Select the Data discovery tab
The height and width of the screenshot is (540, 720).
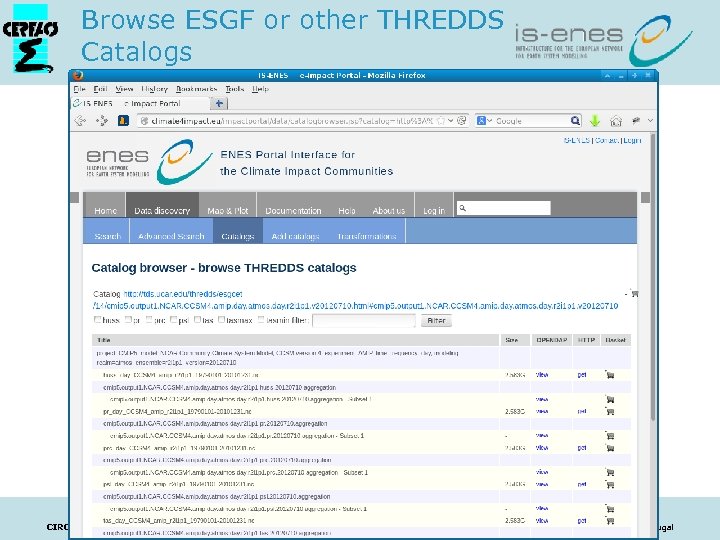pos(162,205)
